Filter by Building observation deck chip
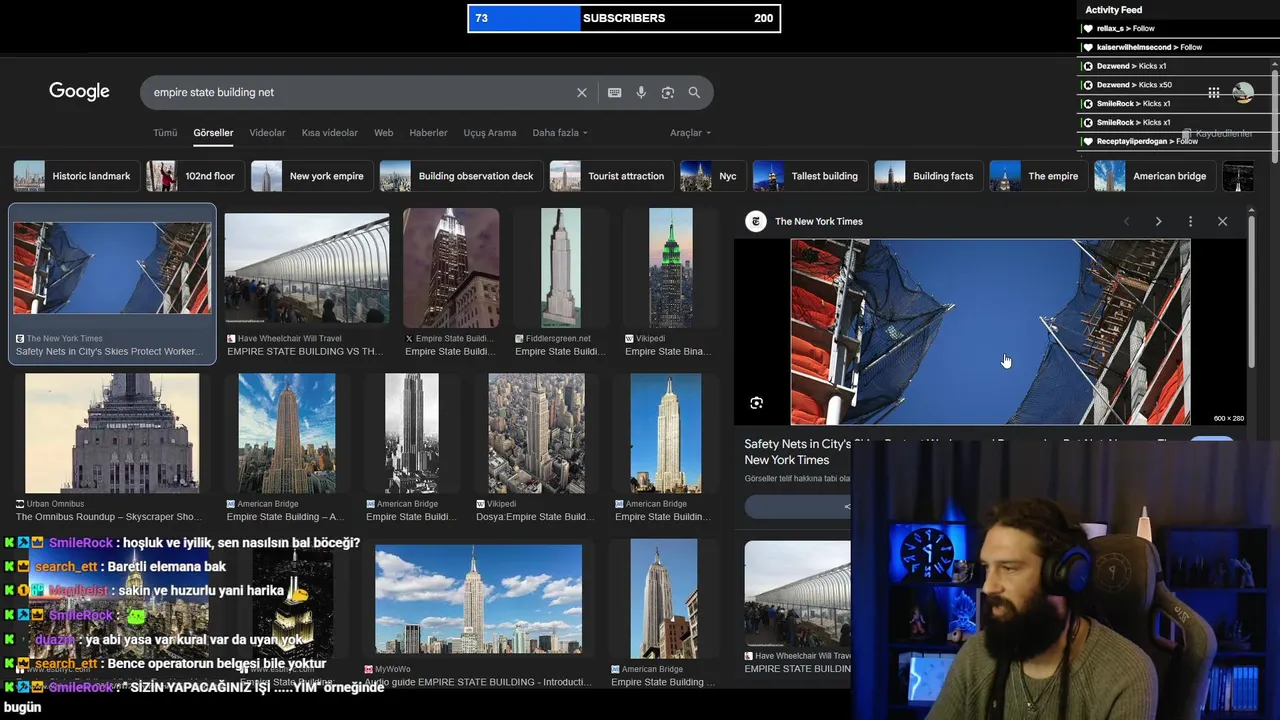The height and width of the screenshot is (720, 1280). [x=461, y=176]
